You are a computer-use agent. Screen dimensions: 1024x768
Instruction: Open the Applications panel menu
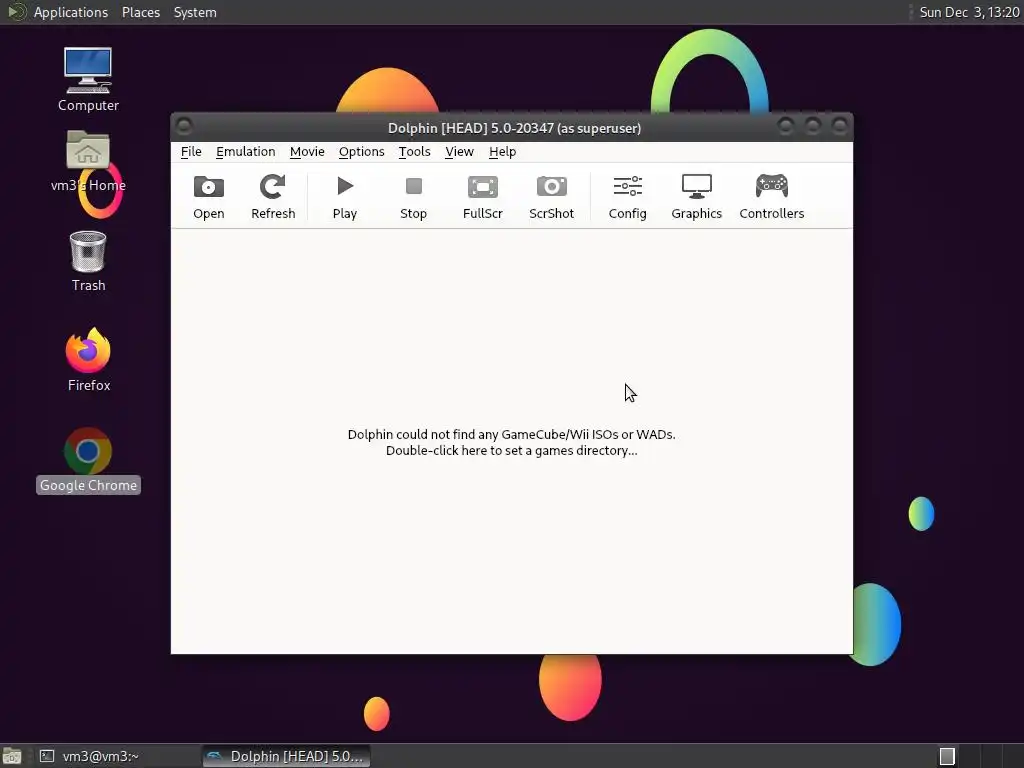pos(71,12)
